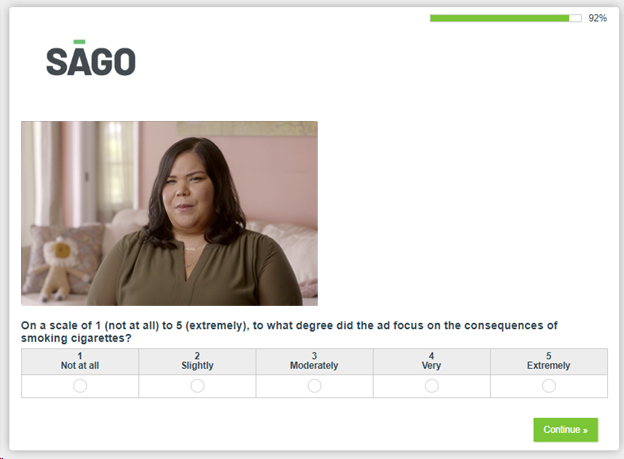Click the Not at all column header
The height and width of the screenshot is (459, 624).
click(80, 361)
